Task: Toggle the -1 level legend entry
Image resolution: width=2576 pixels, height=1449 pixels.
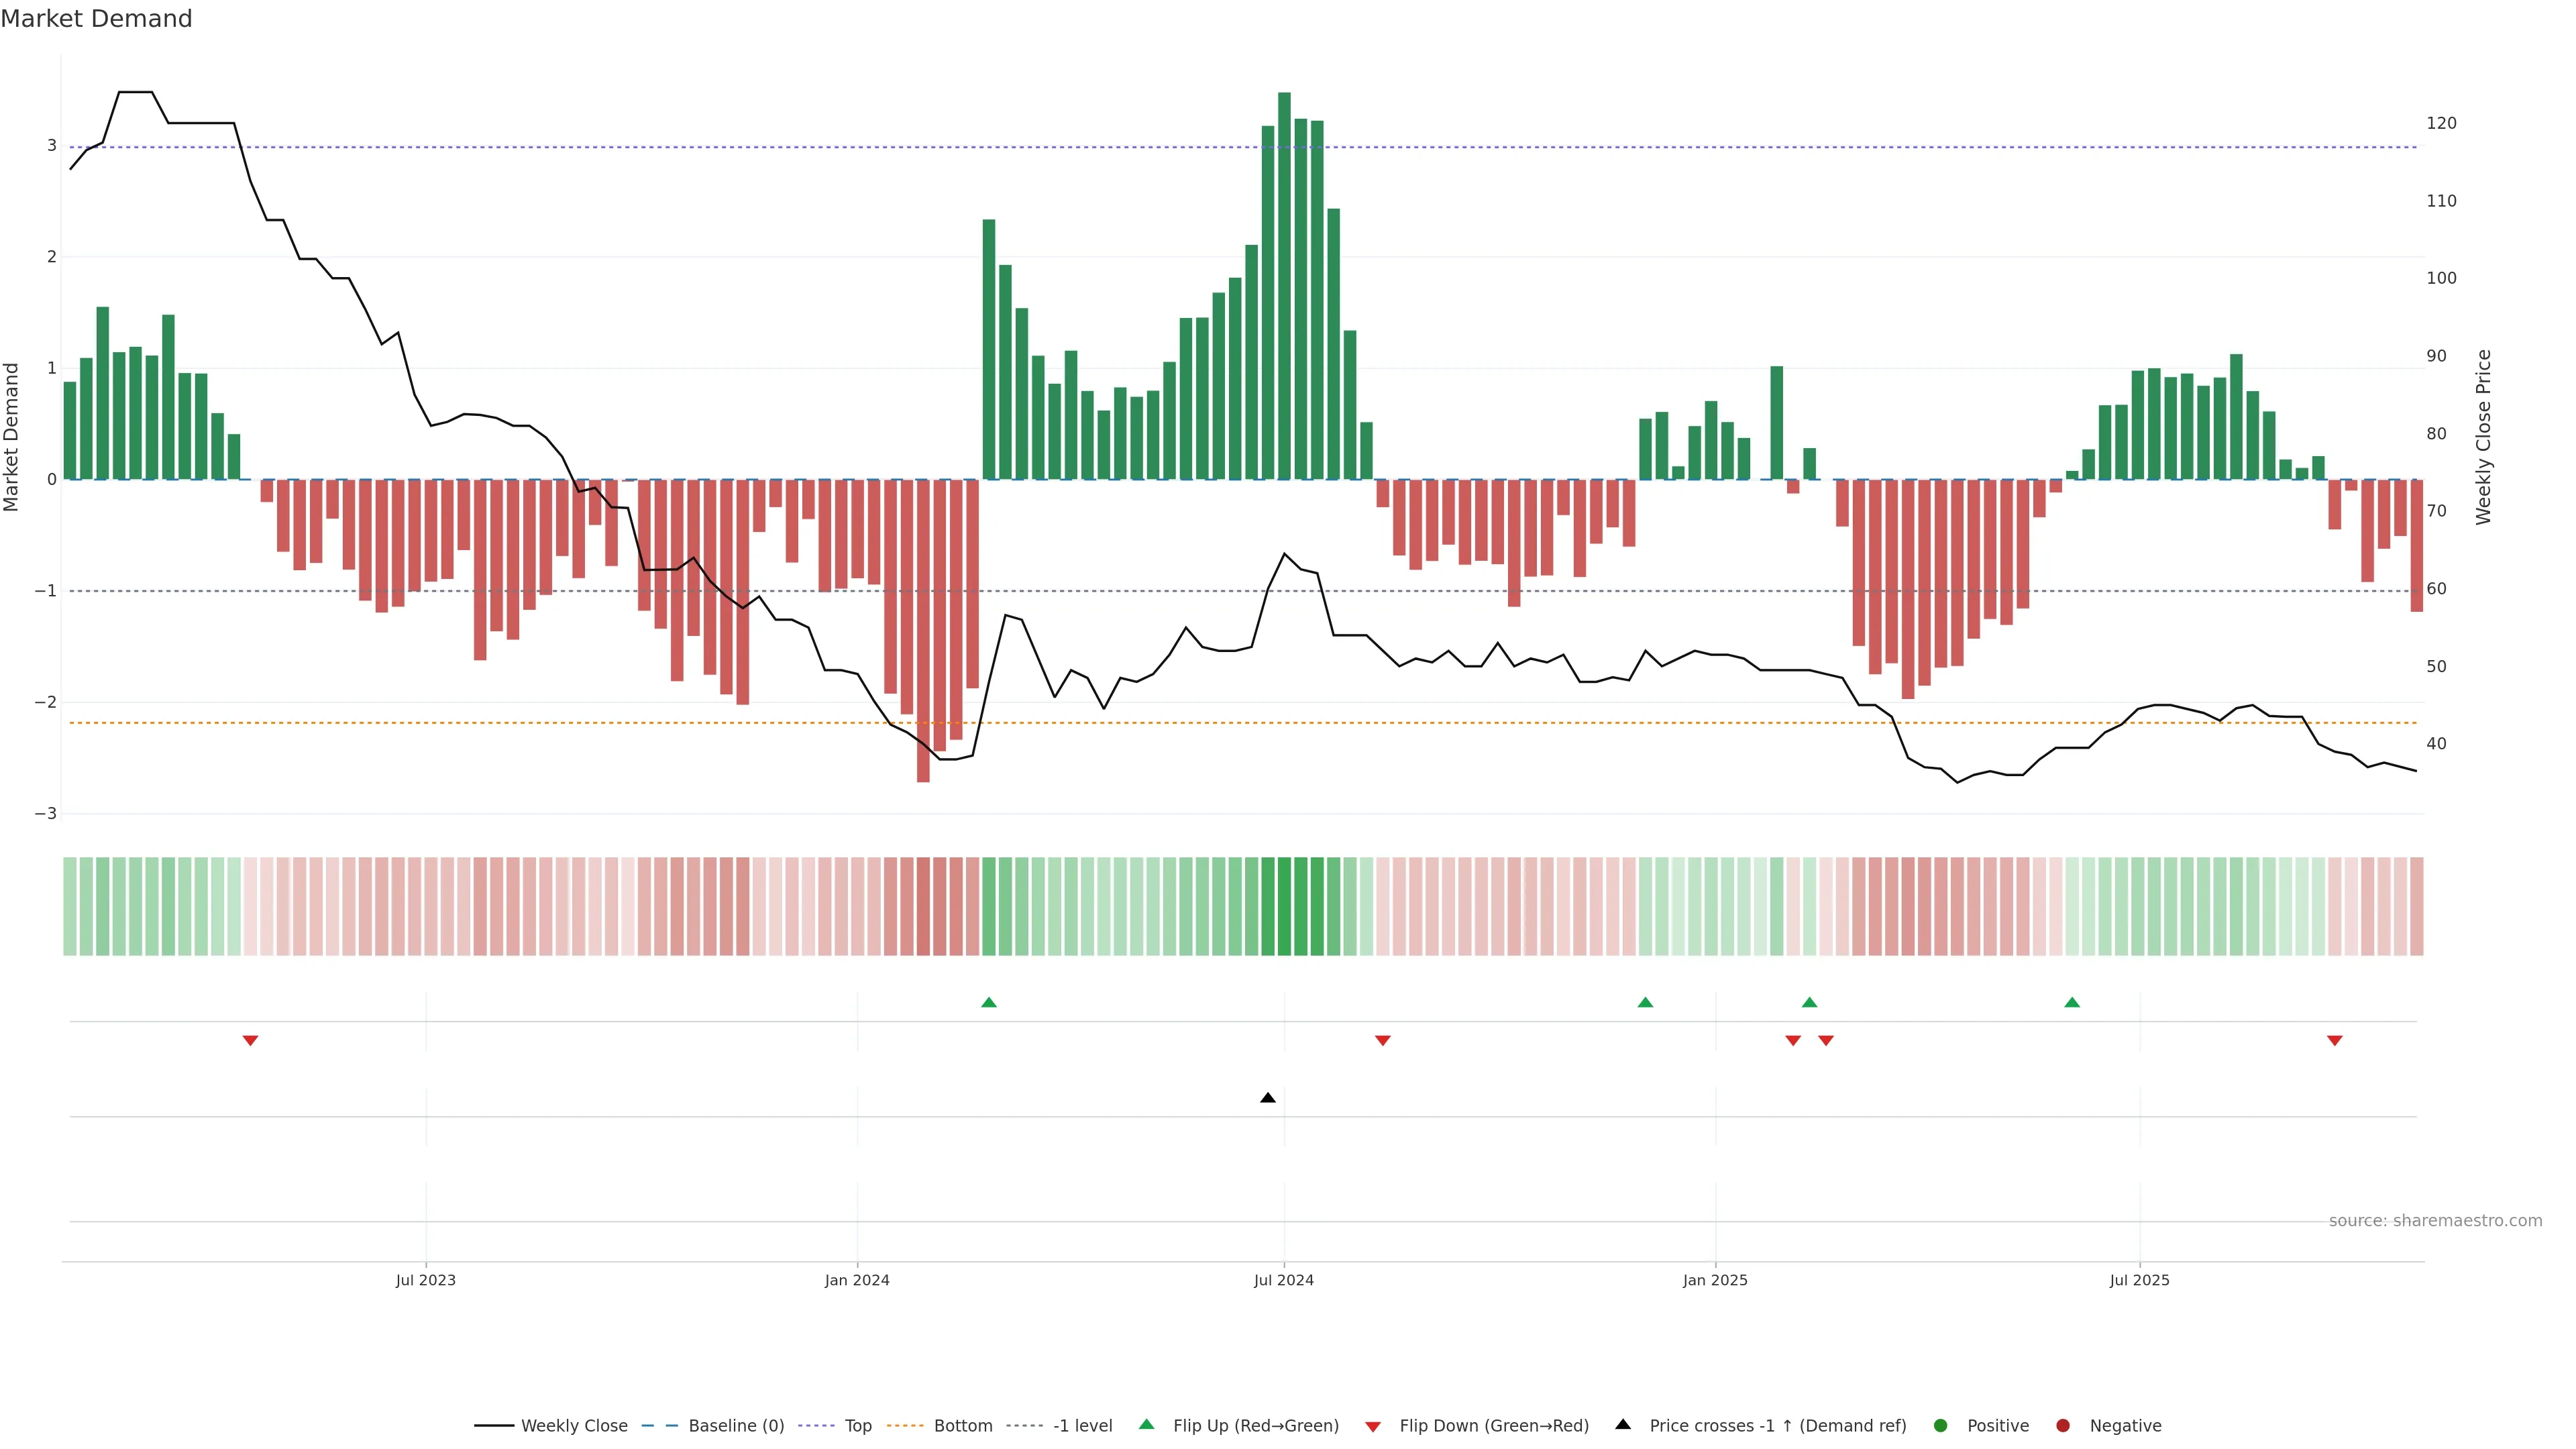Action: 1082,1425
